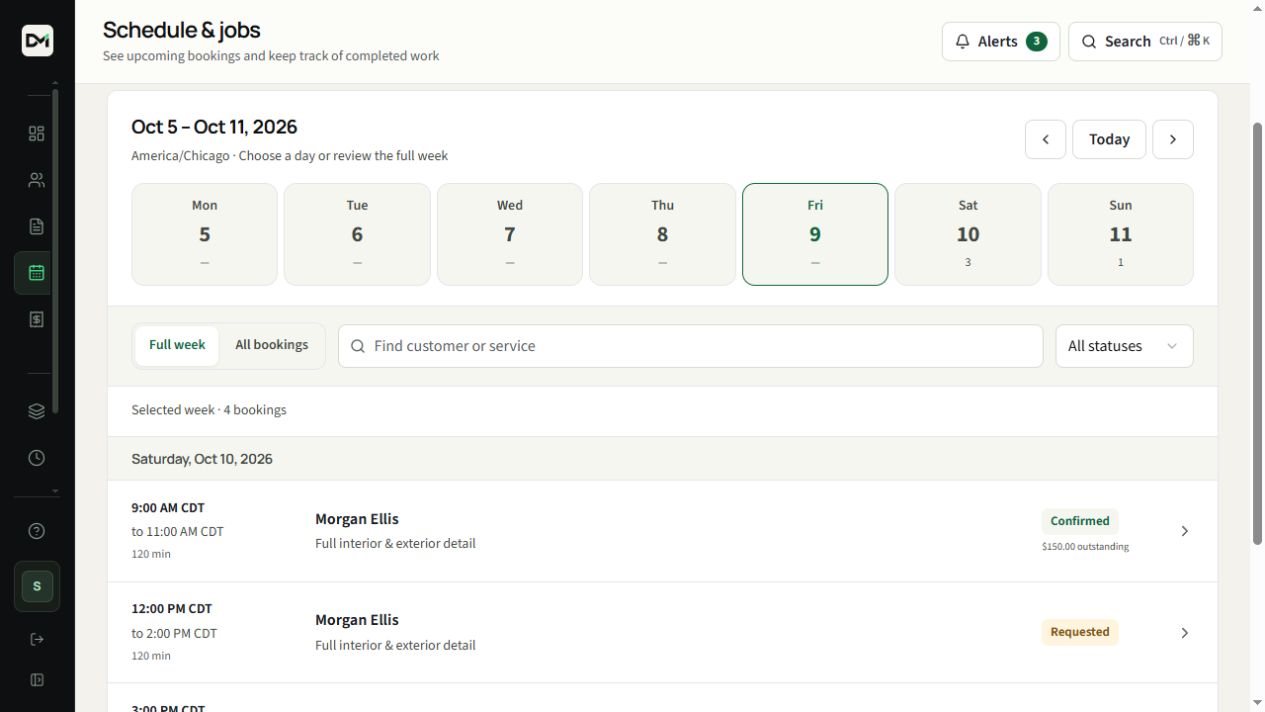Open Morgan Ellis name in 12:00 PM booking
The image size is (1265, 712).
click(x=357, y=620)
